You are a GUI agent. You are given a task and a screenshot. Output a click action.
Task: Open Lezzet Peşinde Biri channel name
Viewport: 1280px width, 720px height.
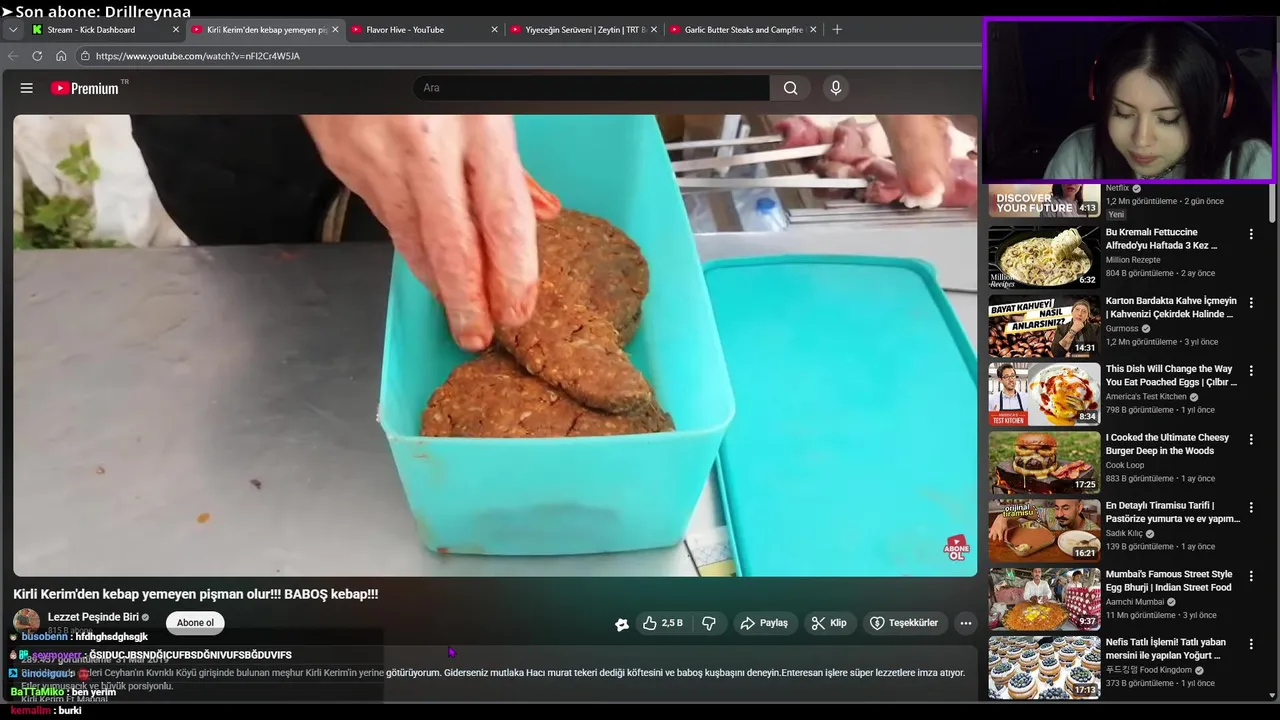93,617
